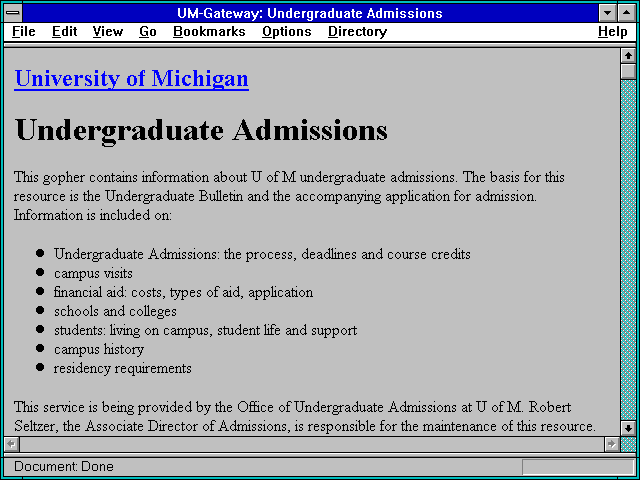640x480 pixels.
Task: Click the 'schools and colleges' list item
Action: pyautogui.click(x=115, y=311)
